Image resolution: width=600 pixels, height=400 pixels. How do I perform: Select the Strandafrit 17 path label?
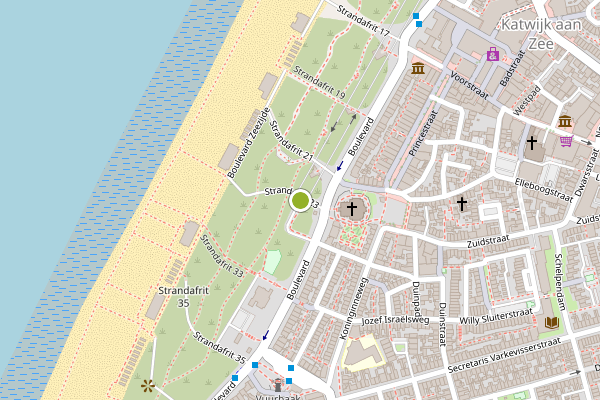tap(363, 21)
